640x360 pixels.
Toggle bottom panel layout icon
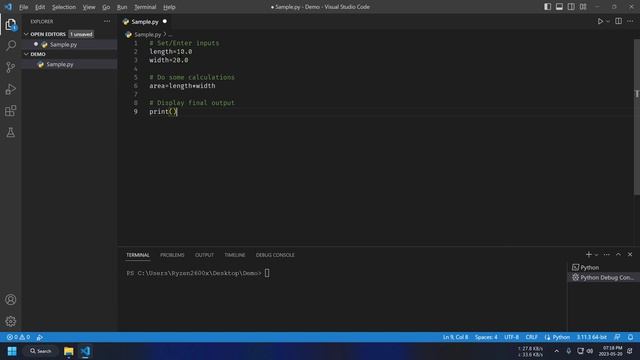(x=559, y=7)
